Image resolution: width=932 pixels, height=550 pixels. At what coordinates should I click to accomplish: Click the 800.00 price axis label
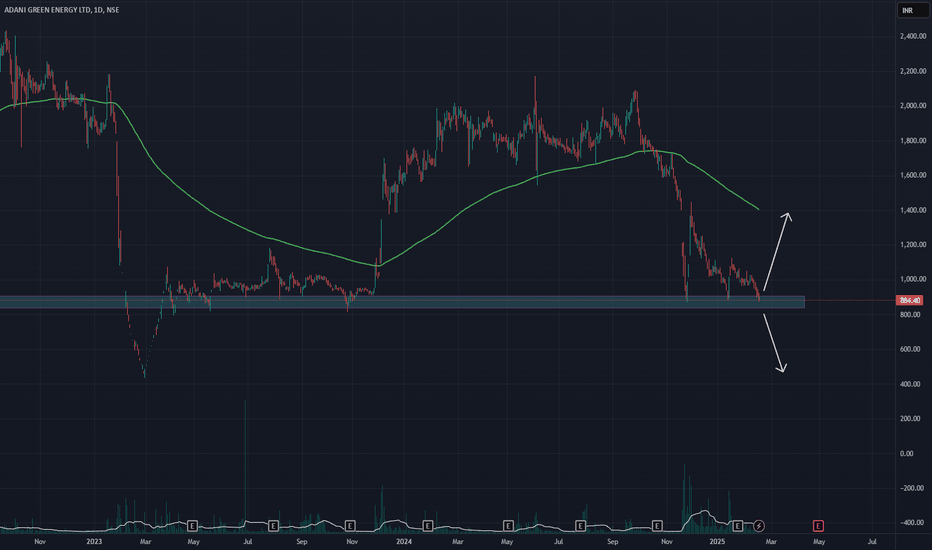910,315
